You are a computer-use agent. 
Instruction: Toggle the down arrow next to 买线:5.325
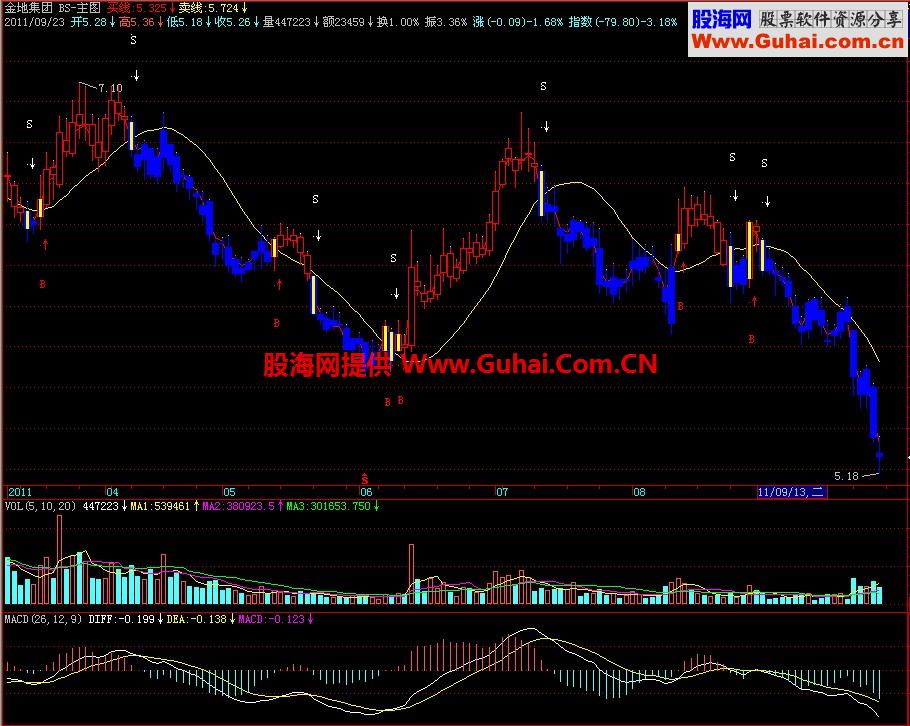(x=174, y=9)
